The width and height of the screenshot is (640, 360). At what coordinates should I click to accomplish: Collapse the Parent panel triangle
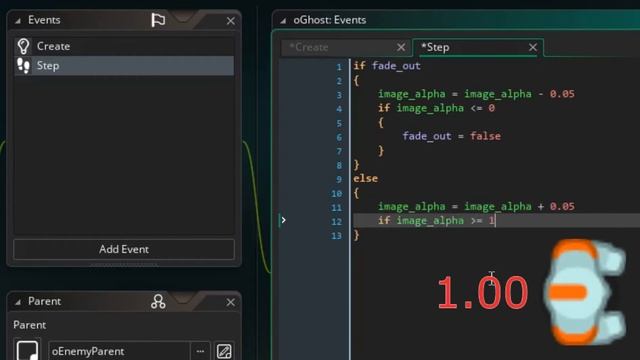point(18,302)
